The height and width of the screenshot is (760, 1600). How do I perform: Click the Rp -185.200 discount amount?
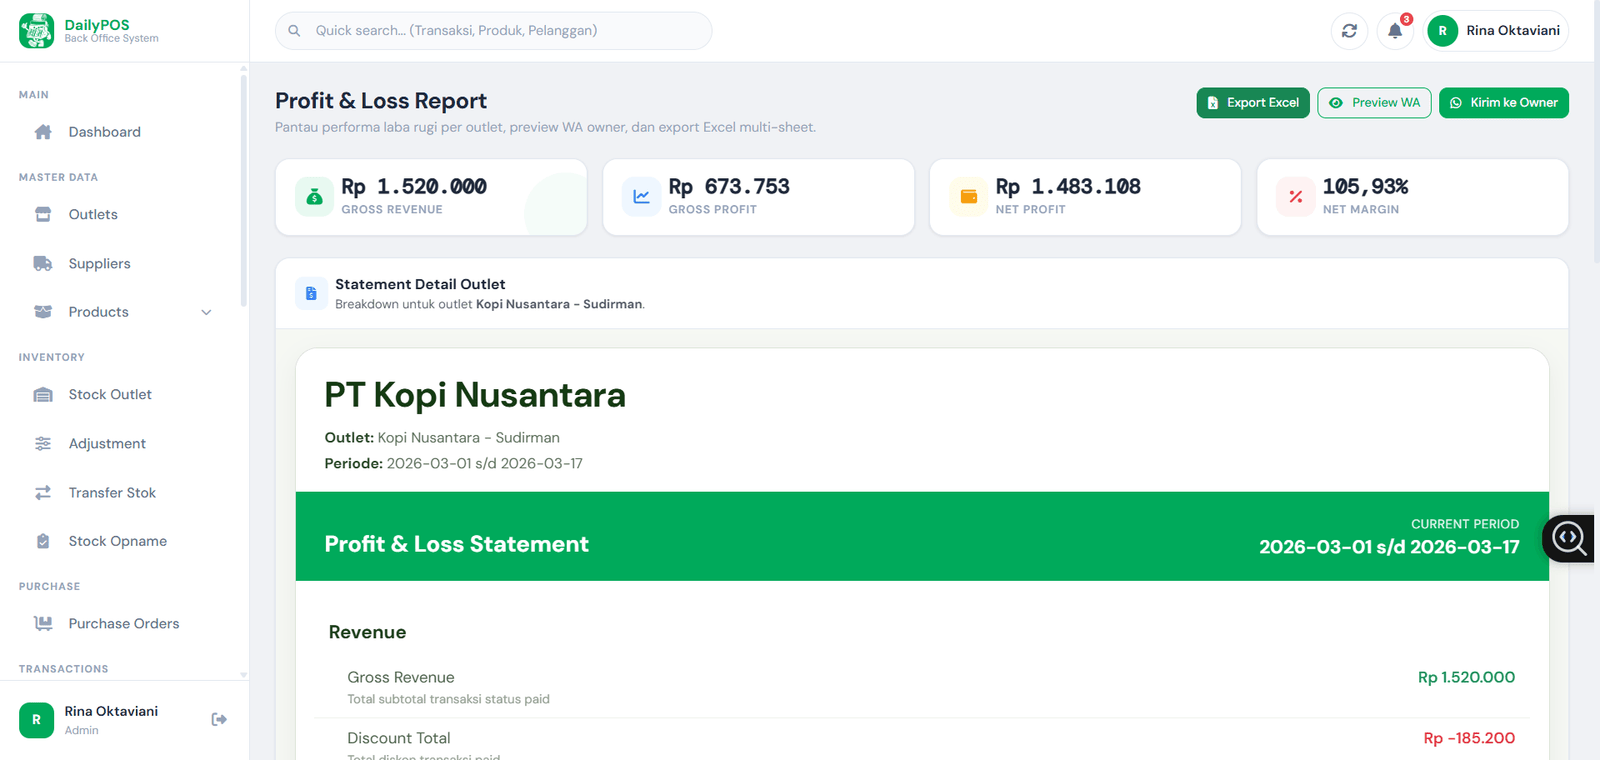1469,739
